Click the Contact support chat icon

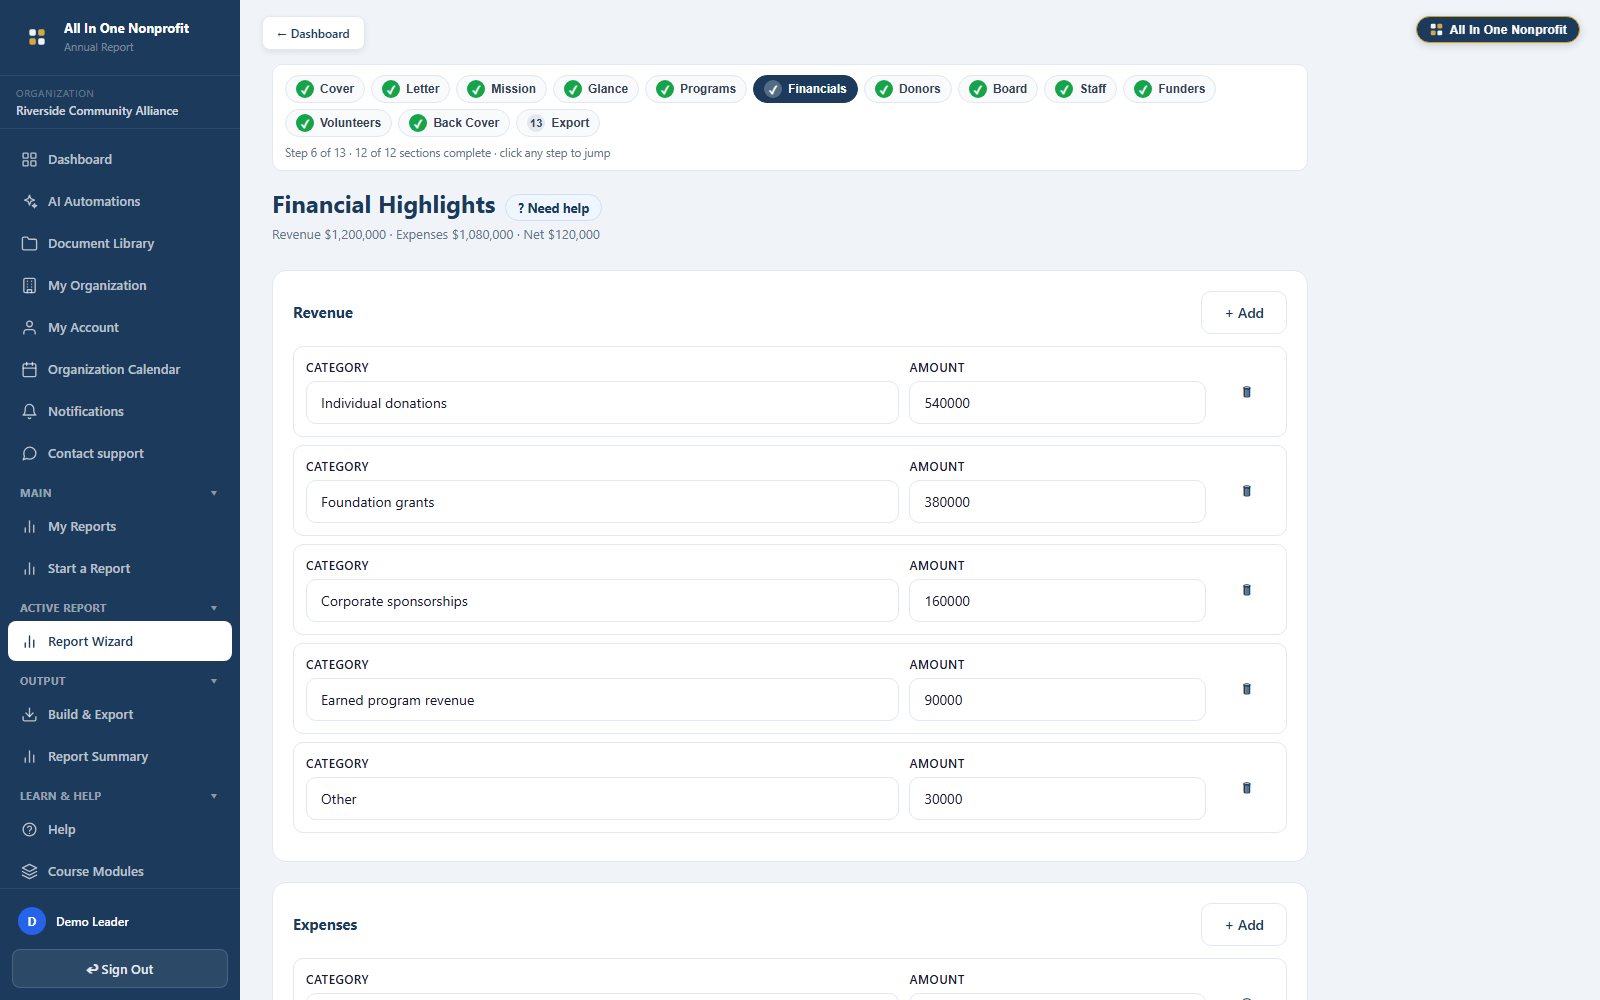tap(29, 454)
